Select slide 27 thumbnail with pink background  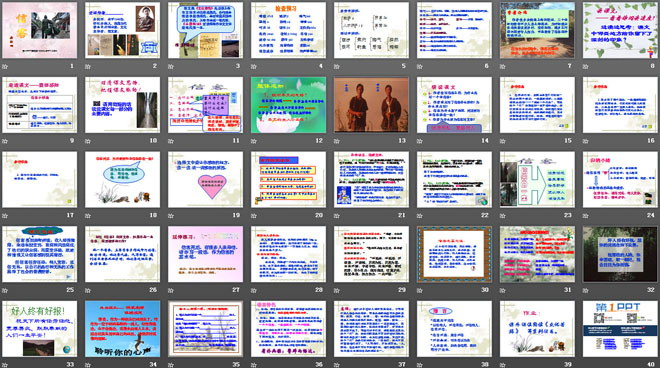[x=205, y=254]
